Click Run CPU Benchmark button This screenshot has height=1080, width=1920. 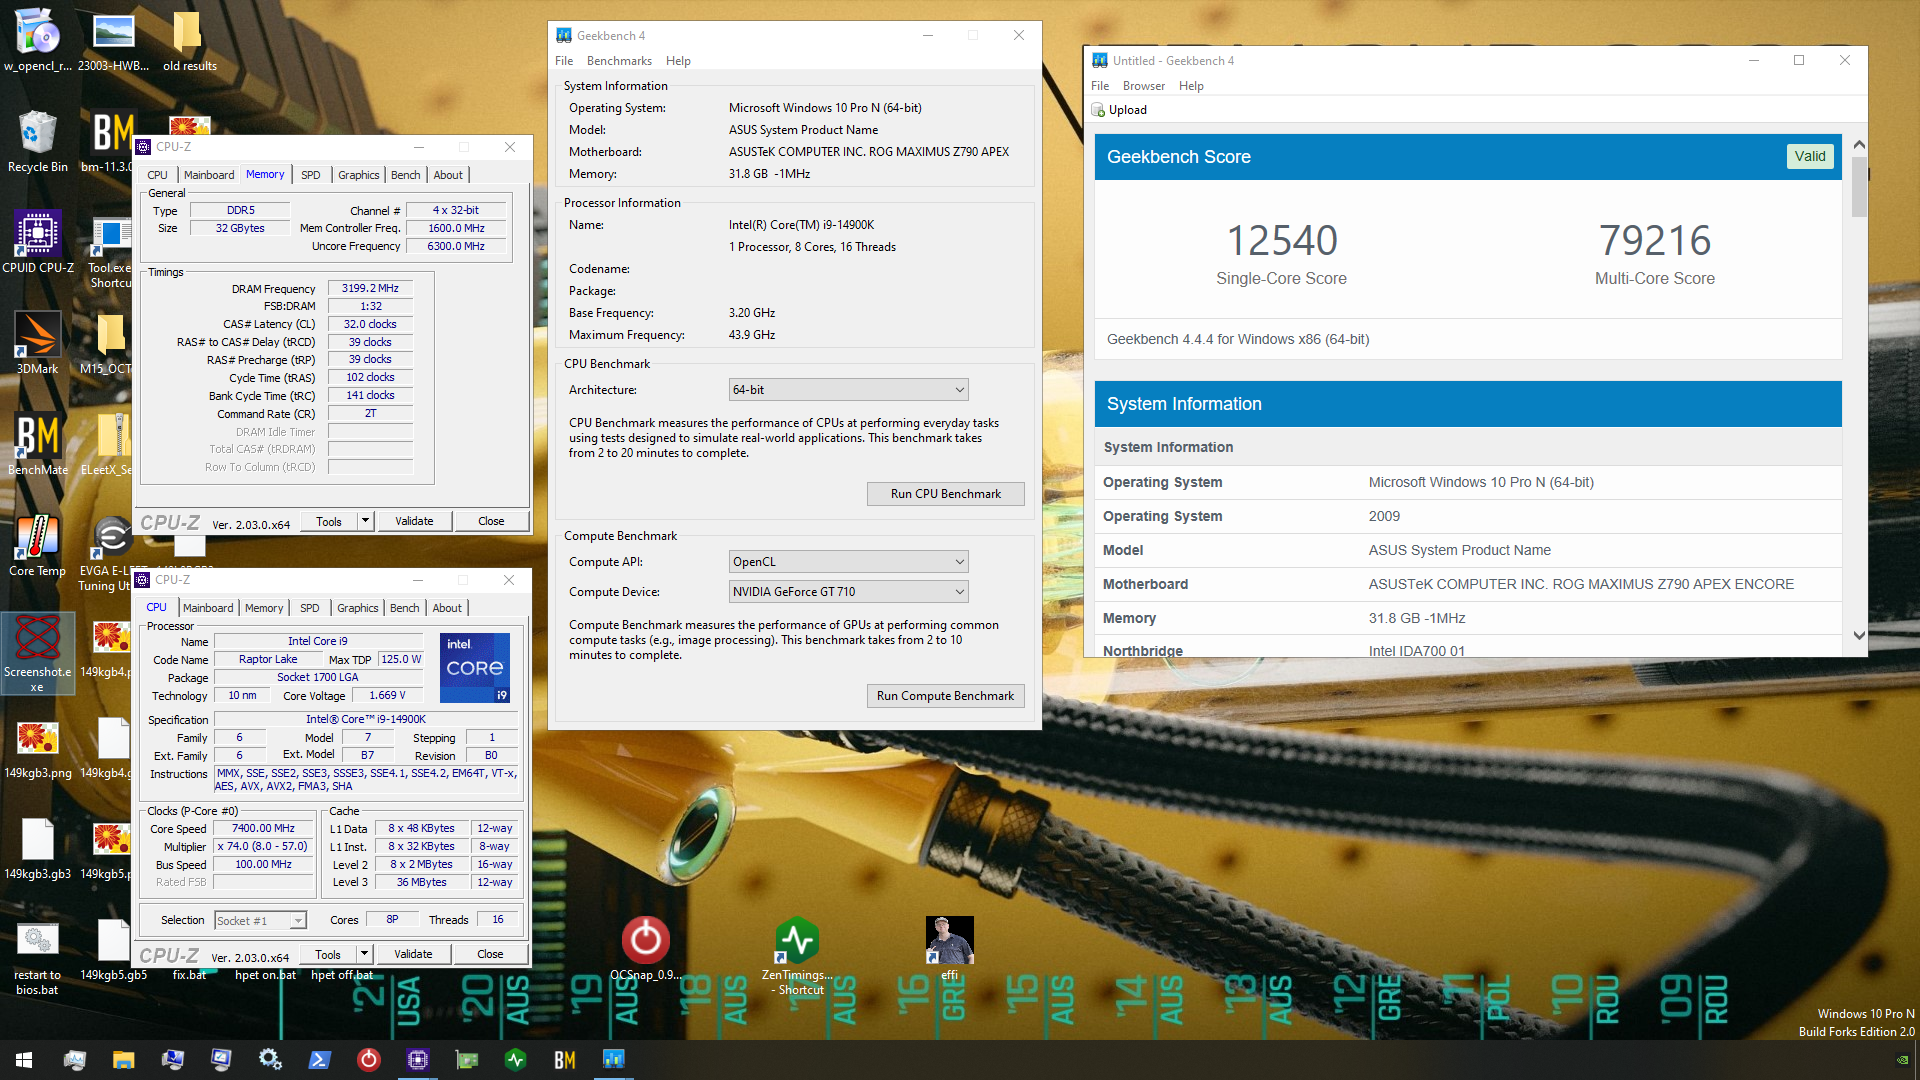pyautogui.click(x=945, y=494)
